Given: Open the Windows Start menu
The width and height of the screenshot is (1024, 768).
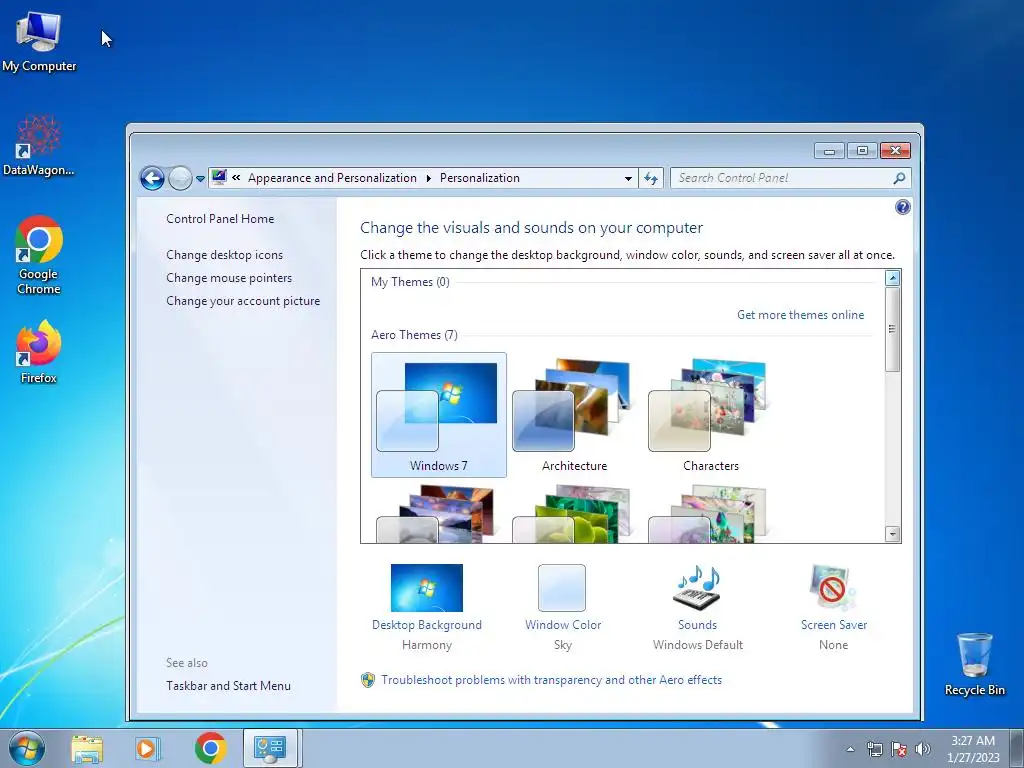Looking at the screenshot, I should [x=27, y=748].
